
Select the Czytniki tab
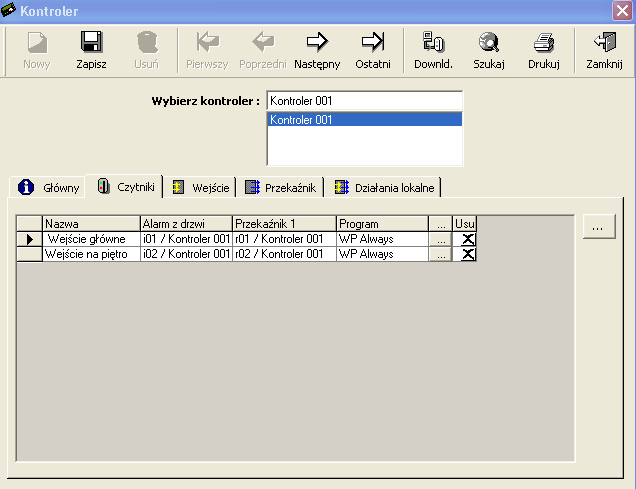[124, 187]
